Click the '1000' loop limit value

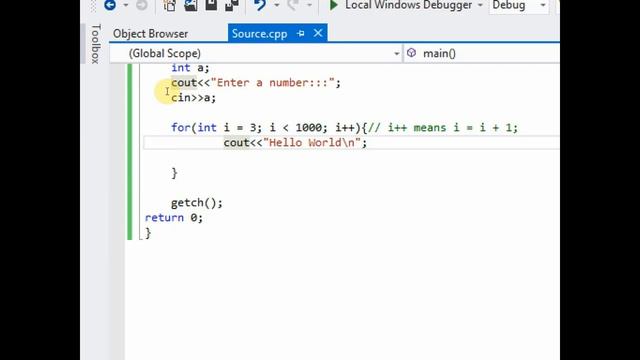[309, 128]
